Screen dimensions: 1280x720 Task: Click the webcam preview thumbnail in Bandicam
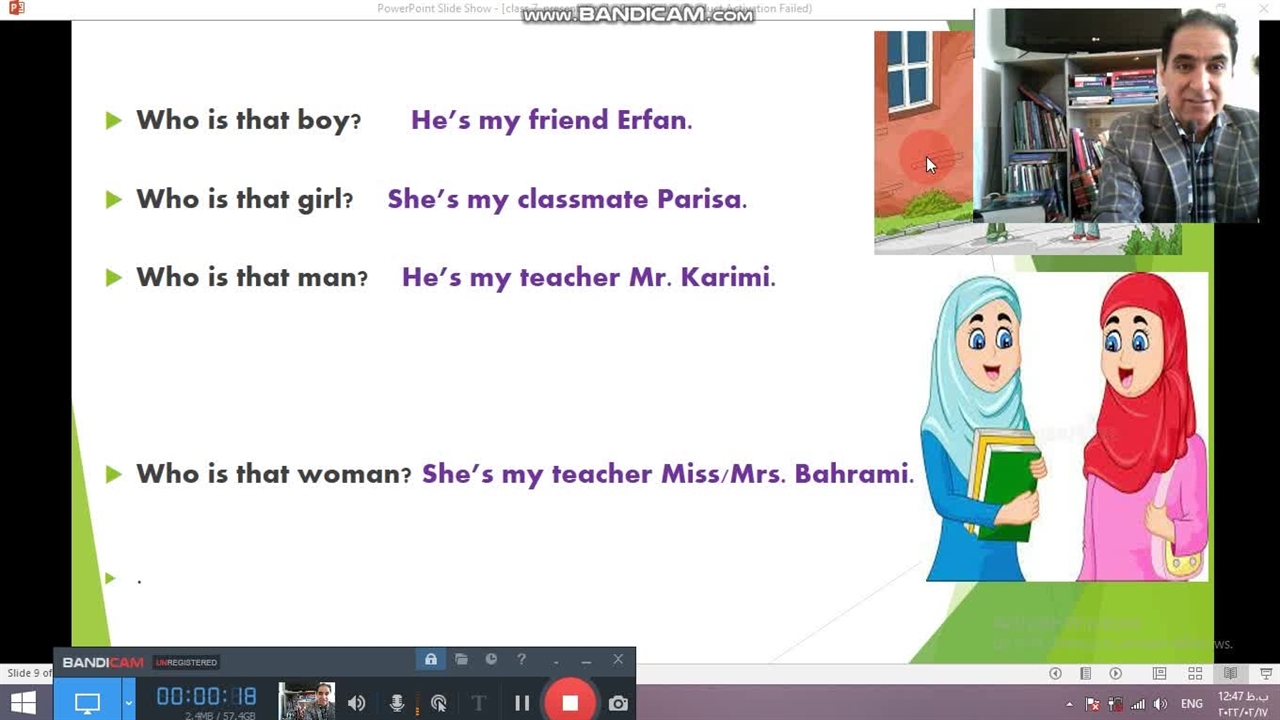[306, 702]
